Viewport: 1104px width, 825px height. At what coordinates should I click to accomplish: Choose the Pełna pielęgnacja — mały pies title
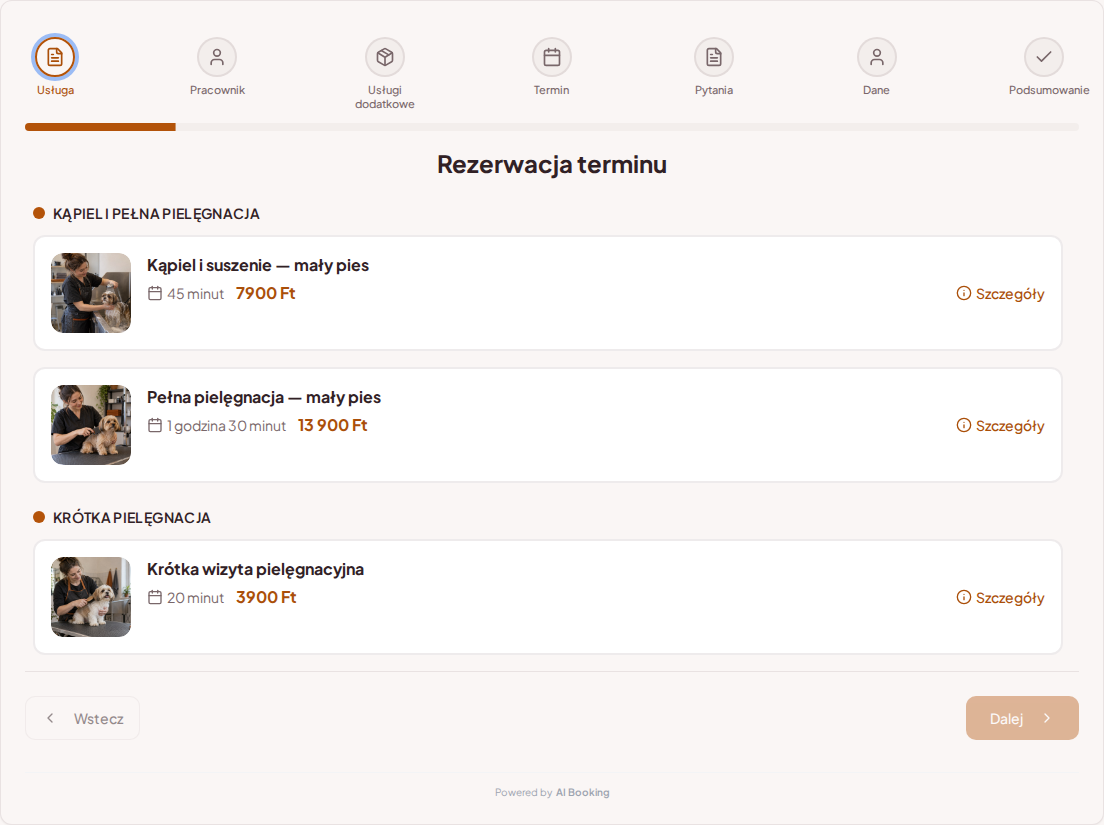(264, 398)
